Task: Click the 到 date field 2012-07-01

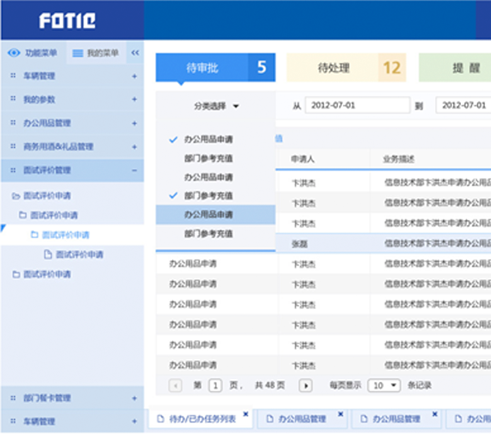Action: click(463, 105)
